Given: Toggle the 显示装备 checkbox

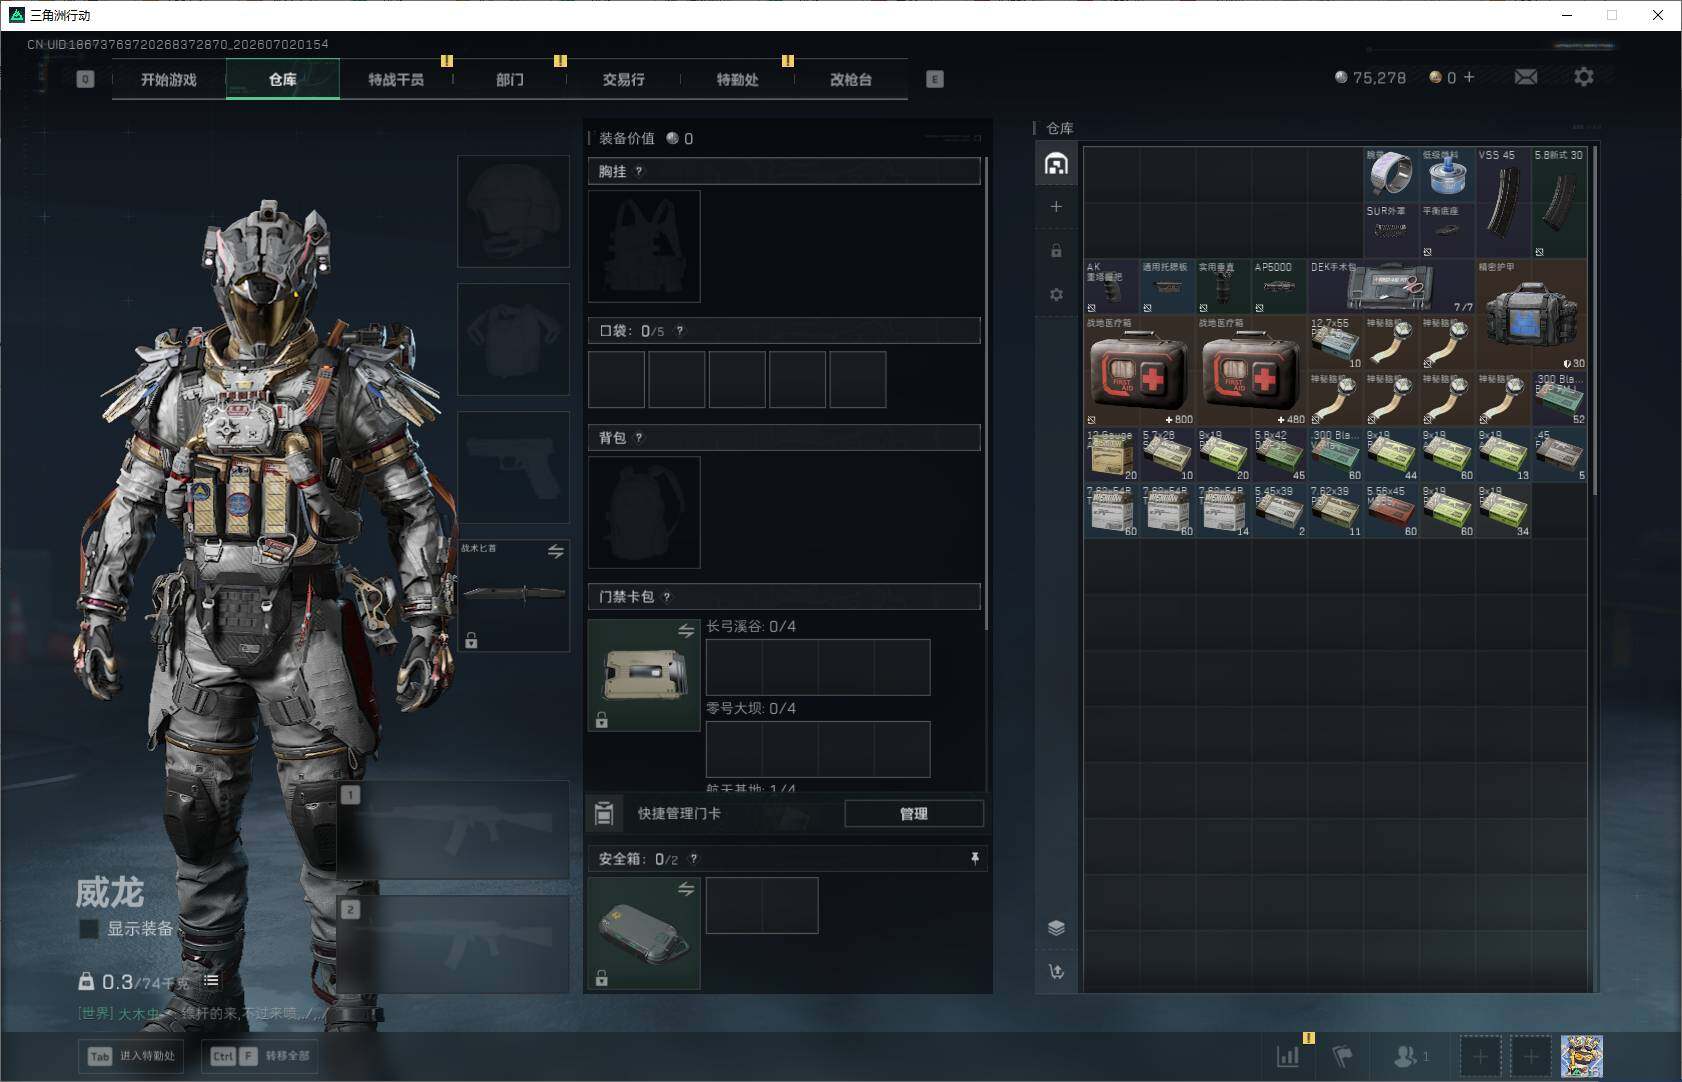Looking at the screenshot, I should (x=89, y=929).
